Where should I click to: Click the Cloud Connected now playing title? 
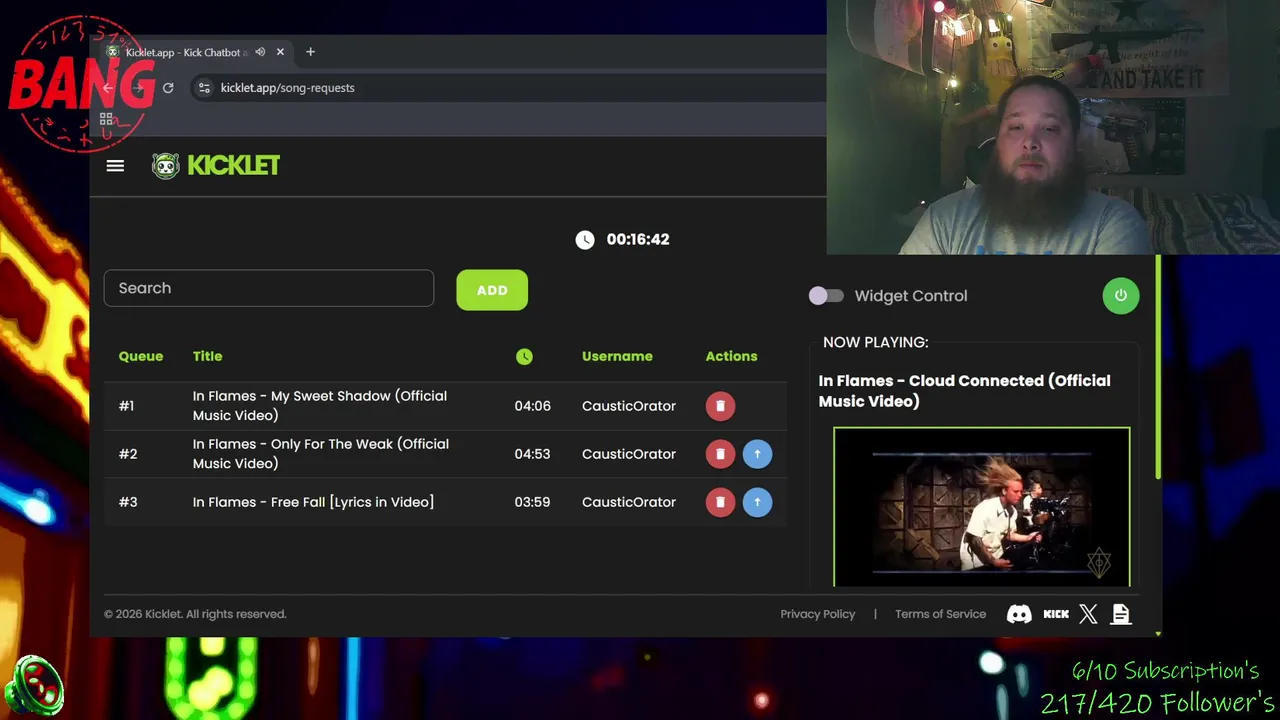click(x=964, y=391)
